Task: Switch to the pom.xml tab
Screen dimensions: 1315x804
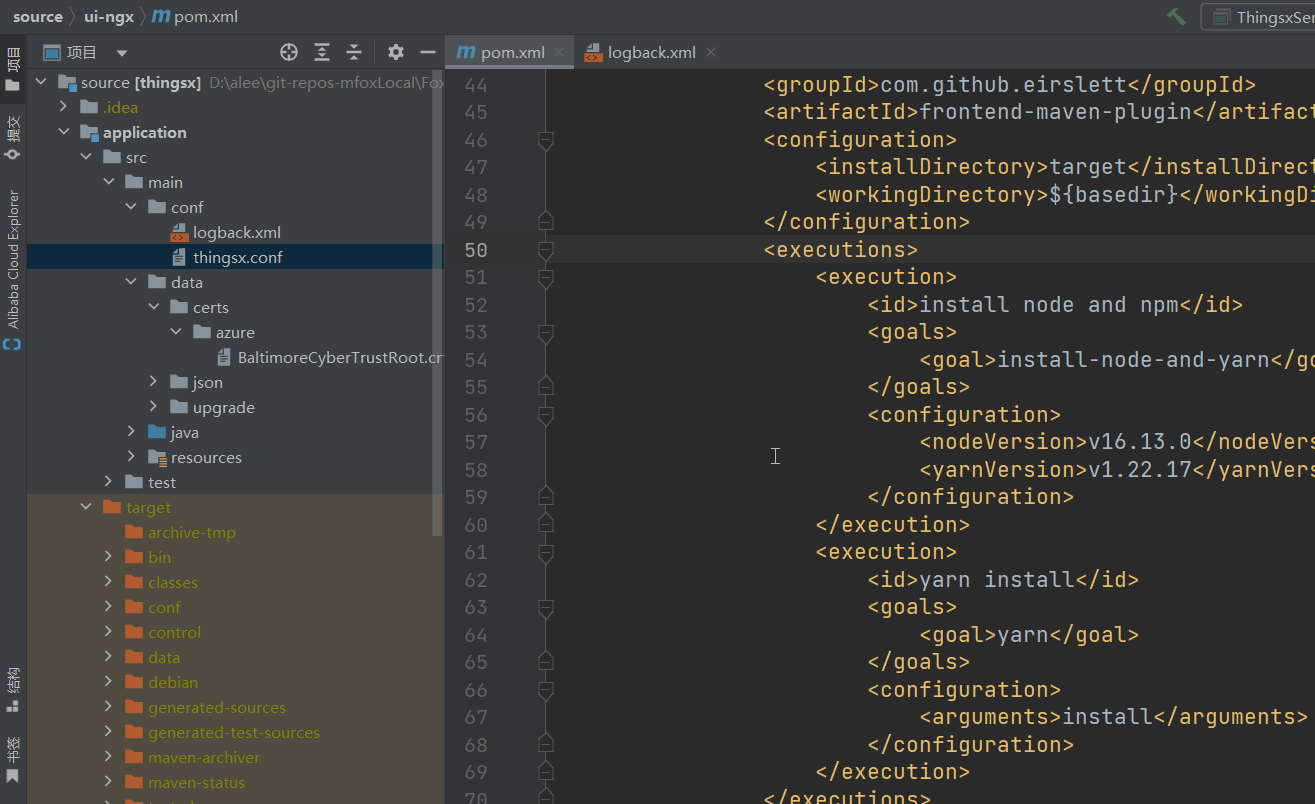Action: click(x=510, y=52)
